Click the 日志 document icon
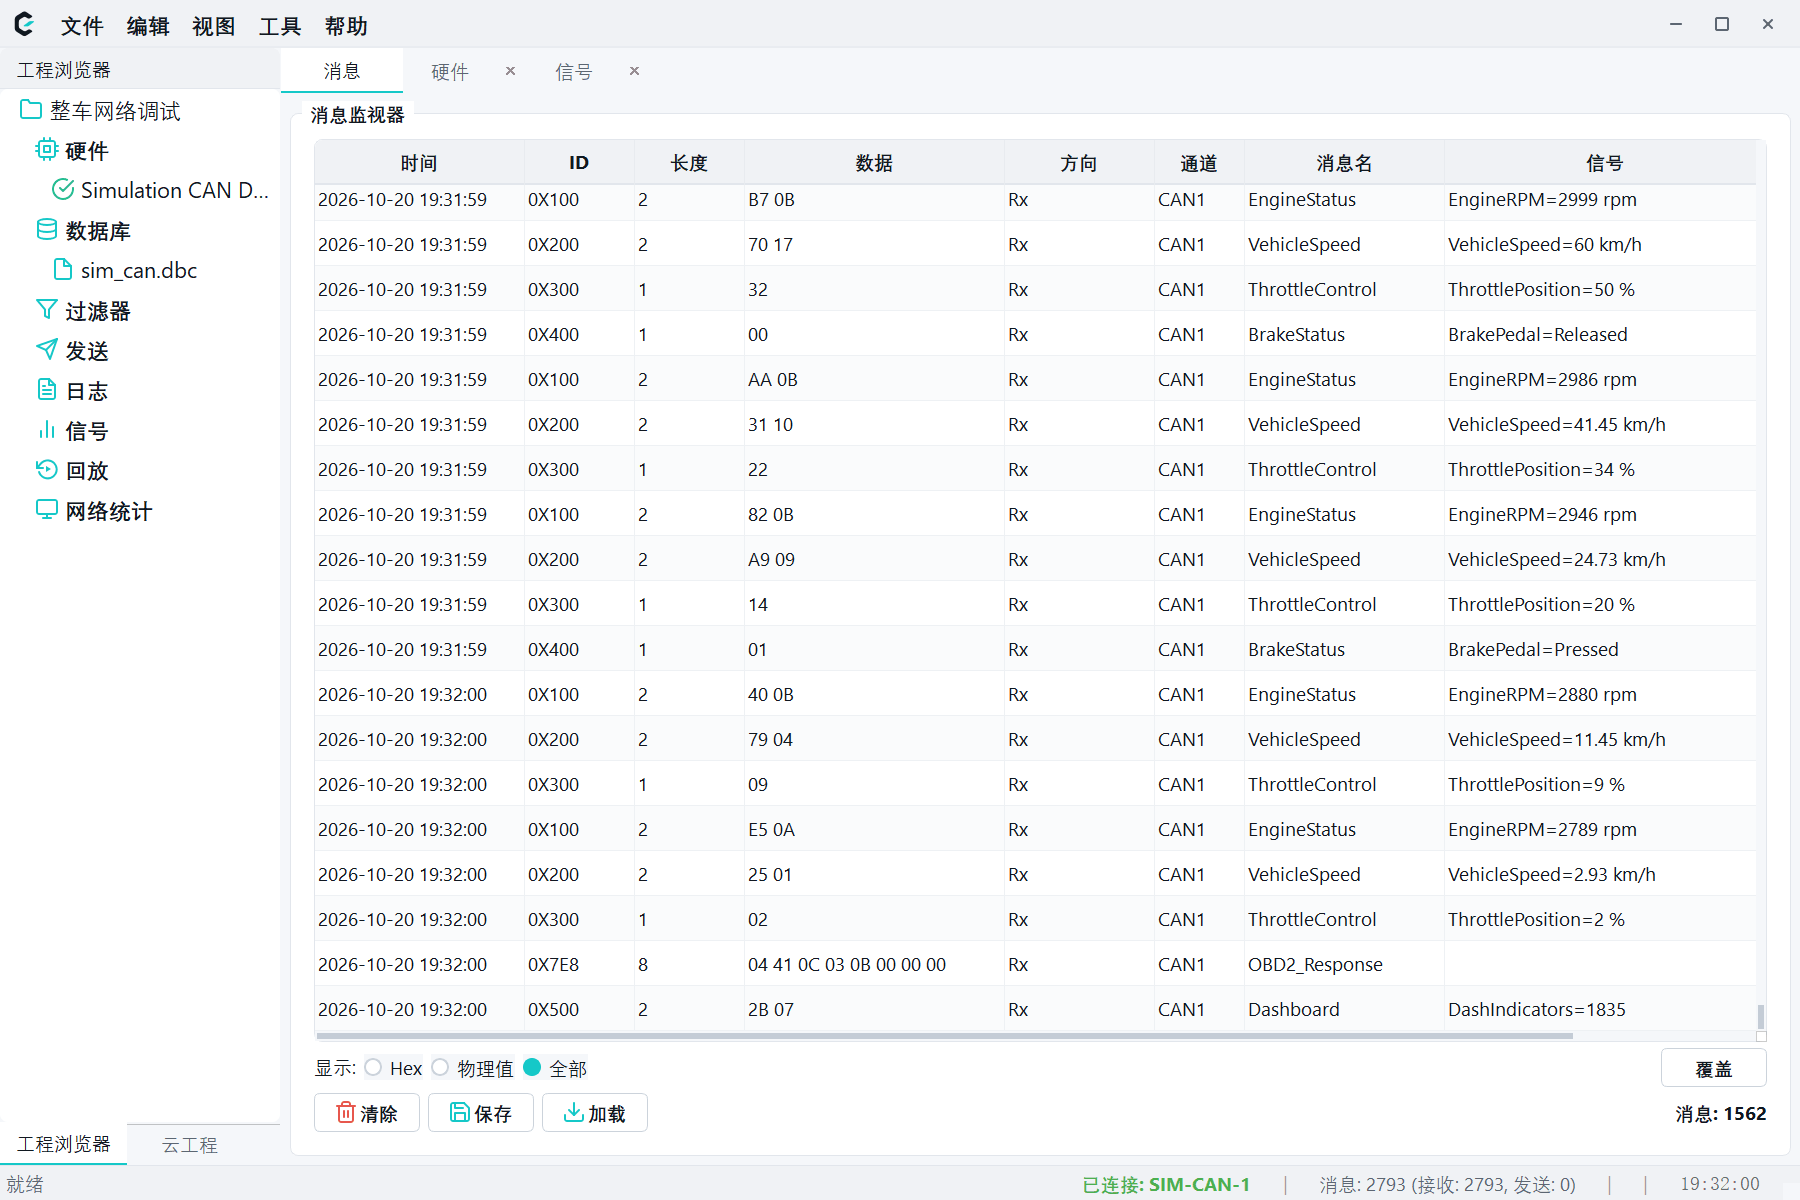 46,389
